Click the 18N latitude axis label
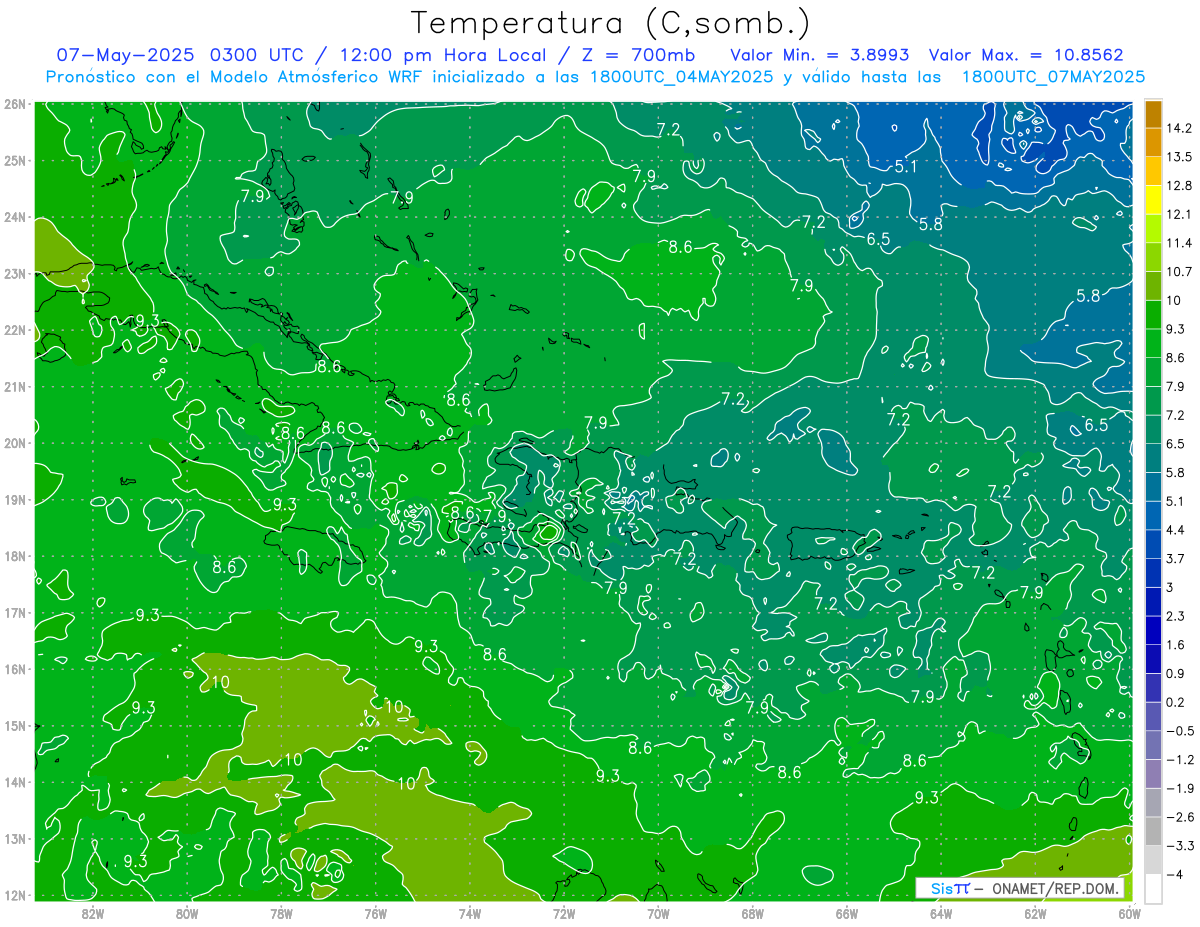 tap(15, 556)
